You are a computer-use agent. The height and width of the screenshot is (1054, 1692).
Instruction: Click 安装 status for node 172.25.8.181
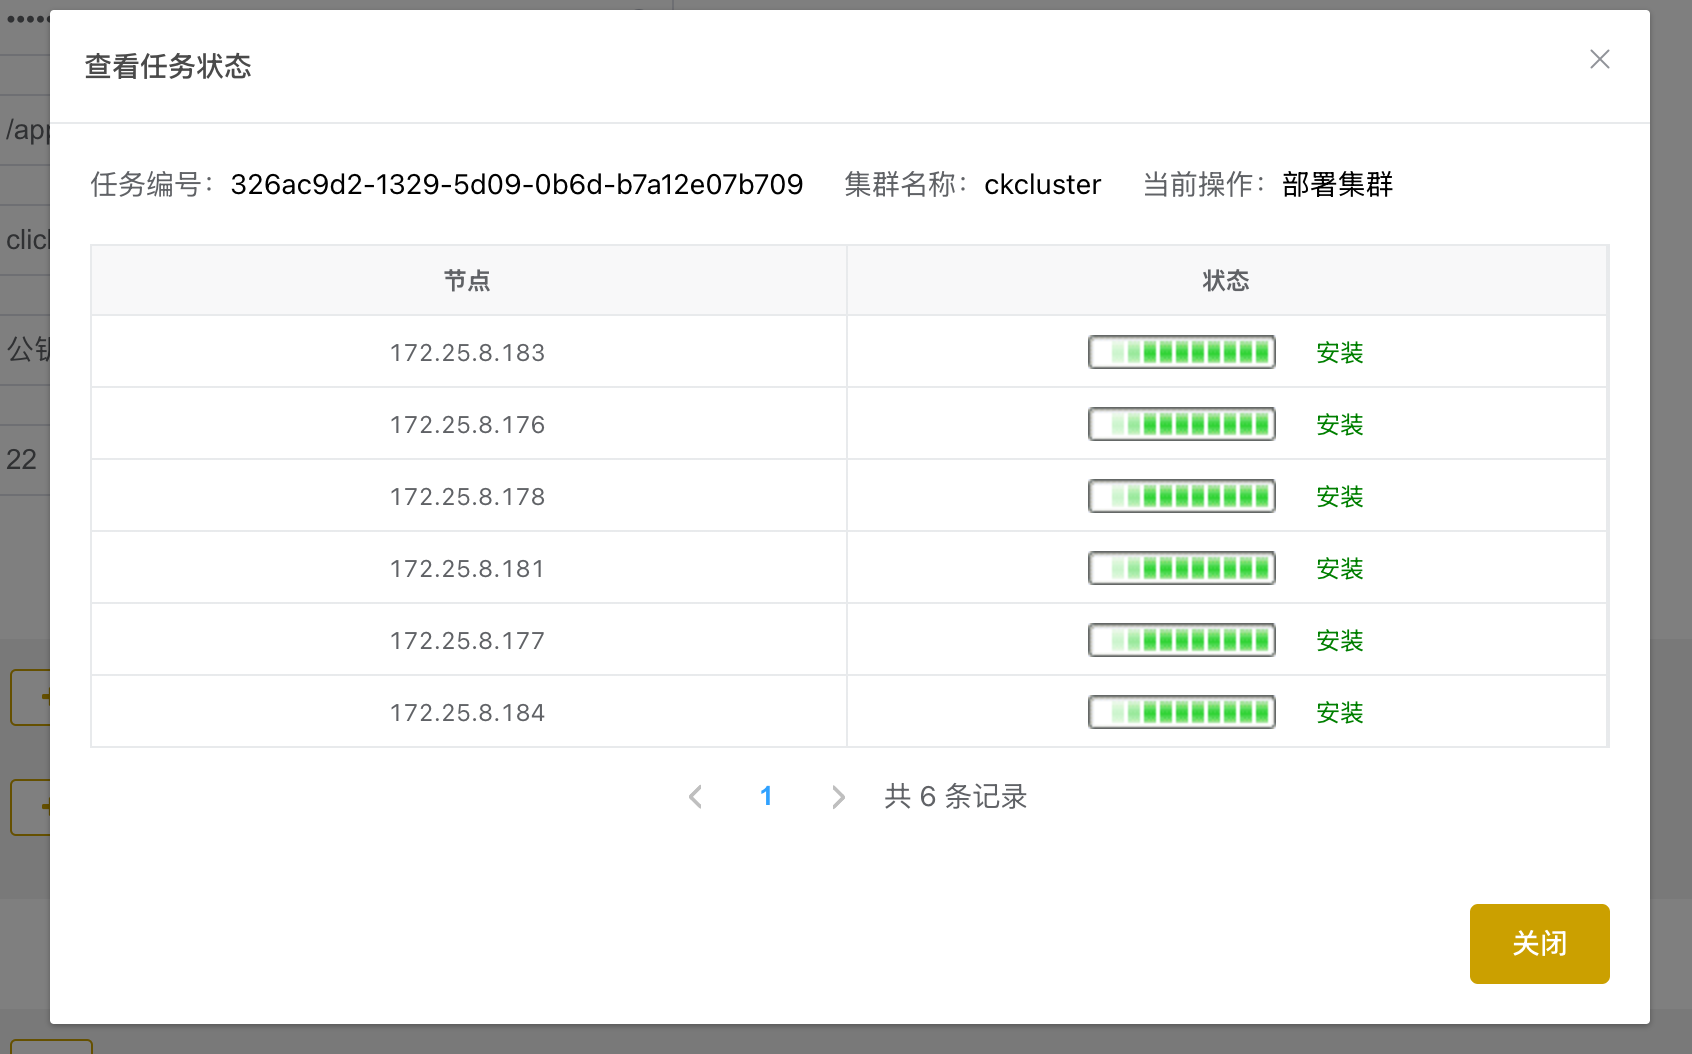(1339, 568)
